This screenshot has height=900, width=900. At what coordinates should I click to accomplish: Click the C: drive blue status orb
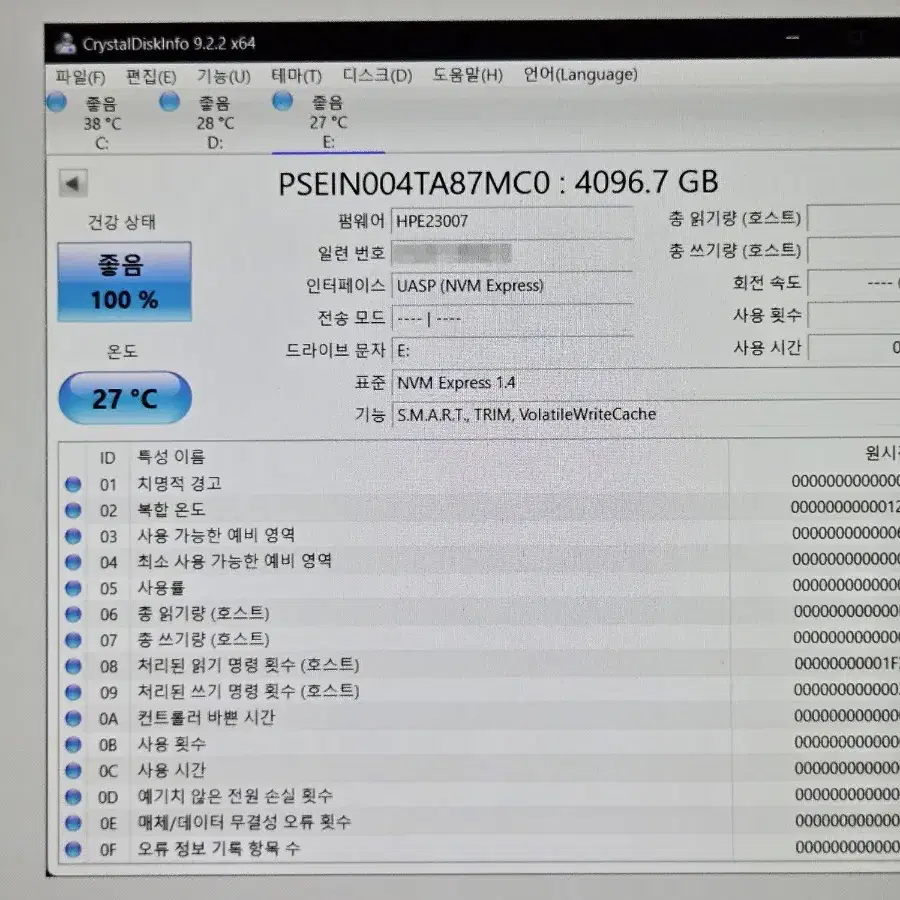[x=56, y=102]
